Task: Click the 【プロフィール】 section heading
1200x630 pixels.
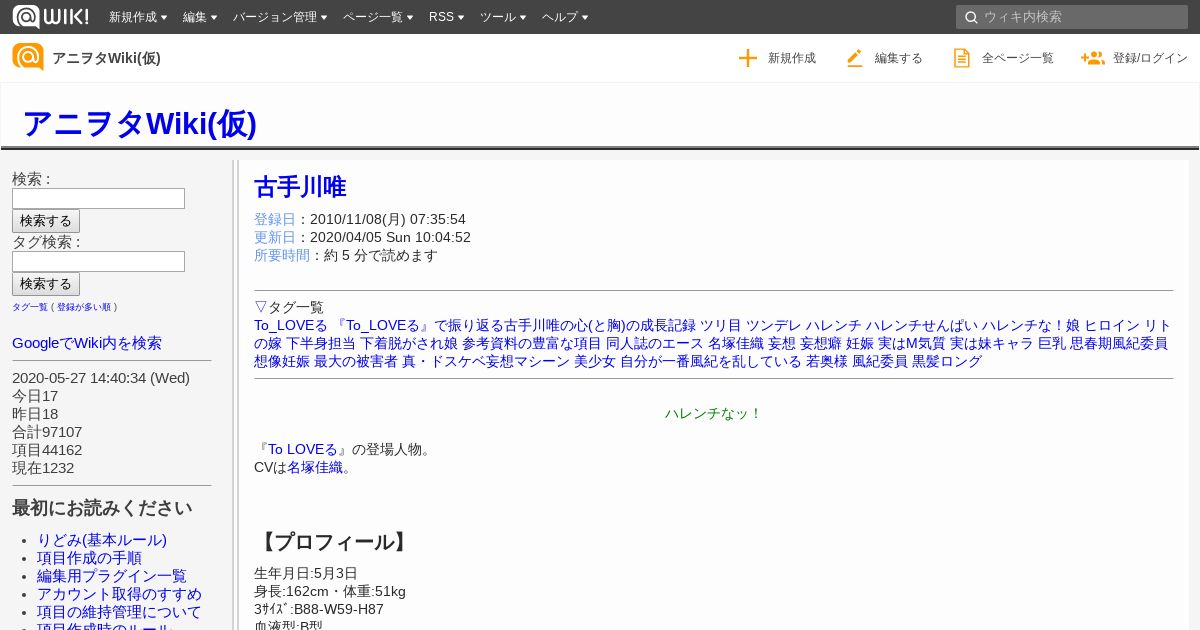Action: [x=334, y=542]
